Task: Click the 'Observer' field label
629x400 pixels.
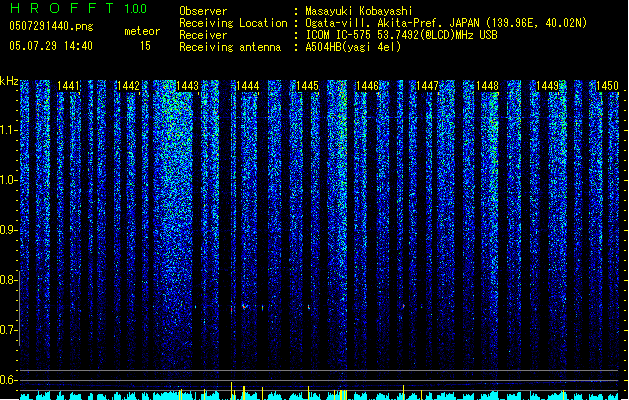Action: [203, 11]
